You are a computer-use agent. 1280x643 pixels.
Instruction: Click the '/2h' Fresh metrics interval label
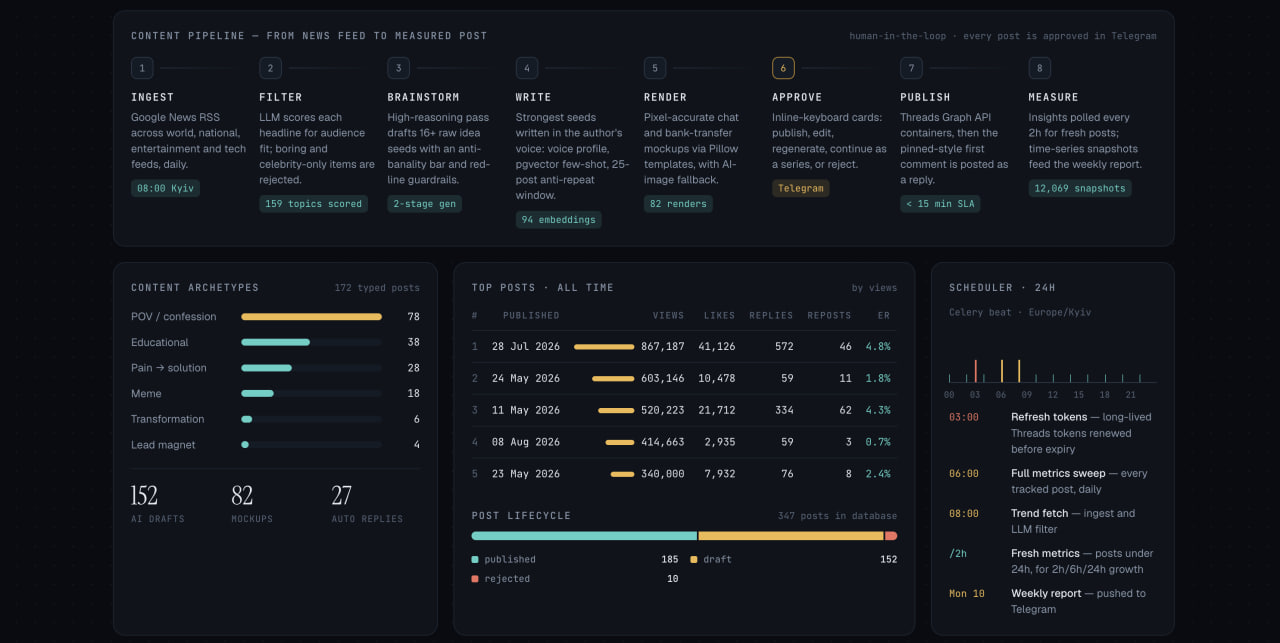point(958,554)
